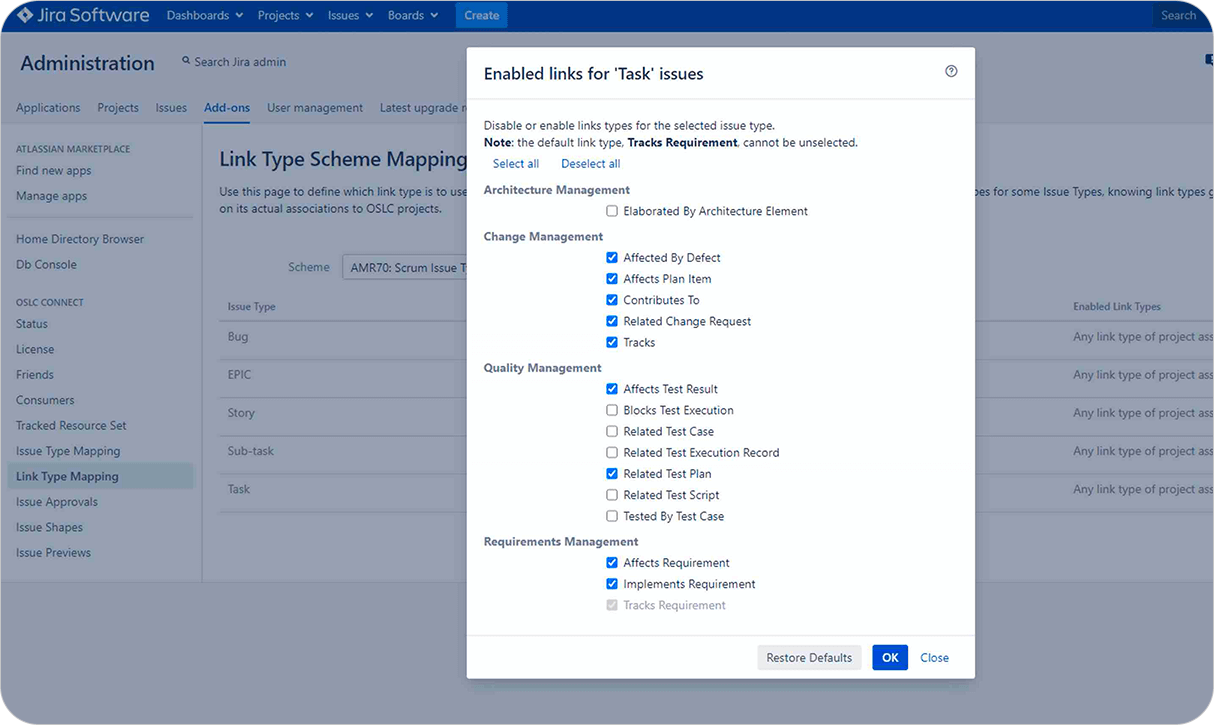Viewport: 1214px width, 725px height.
Task: Toggle the Contributes To checkbox
Action: pyautogui.click(x=612, y=299)
